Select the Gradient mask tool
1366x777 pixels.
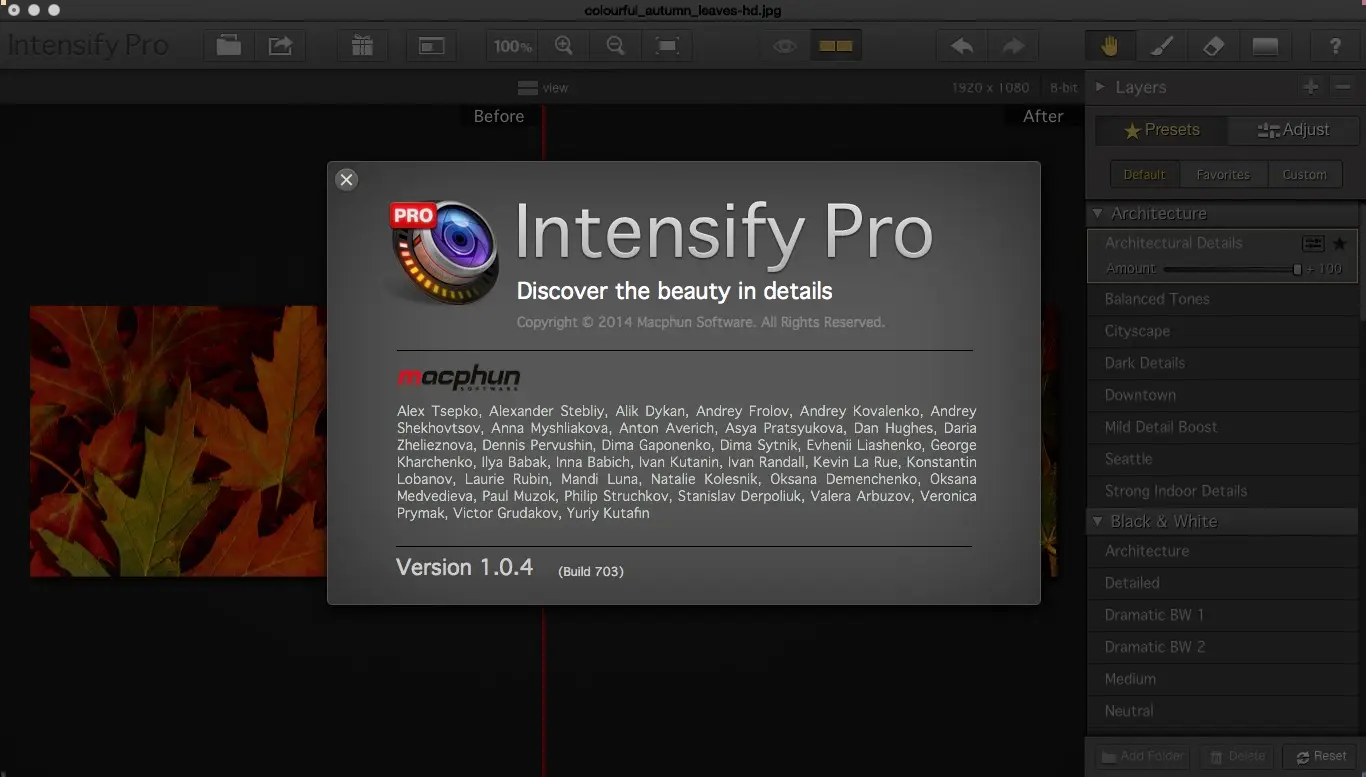1265,46
